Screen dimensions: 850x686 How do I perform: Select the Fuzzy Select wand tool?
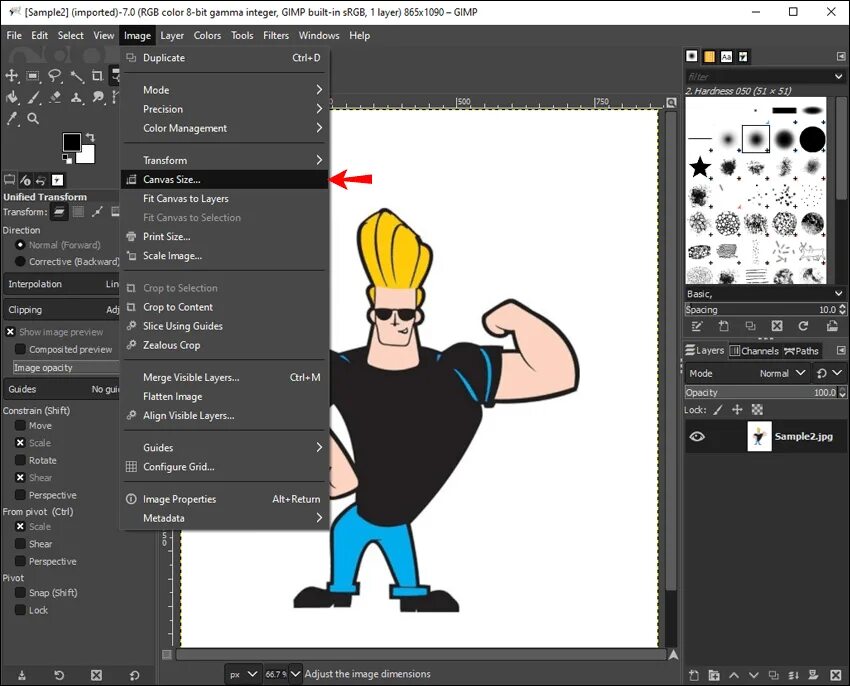pos(76,76)
